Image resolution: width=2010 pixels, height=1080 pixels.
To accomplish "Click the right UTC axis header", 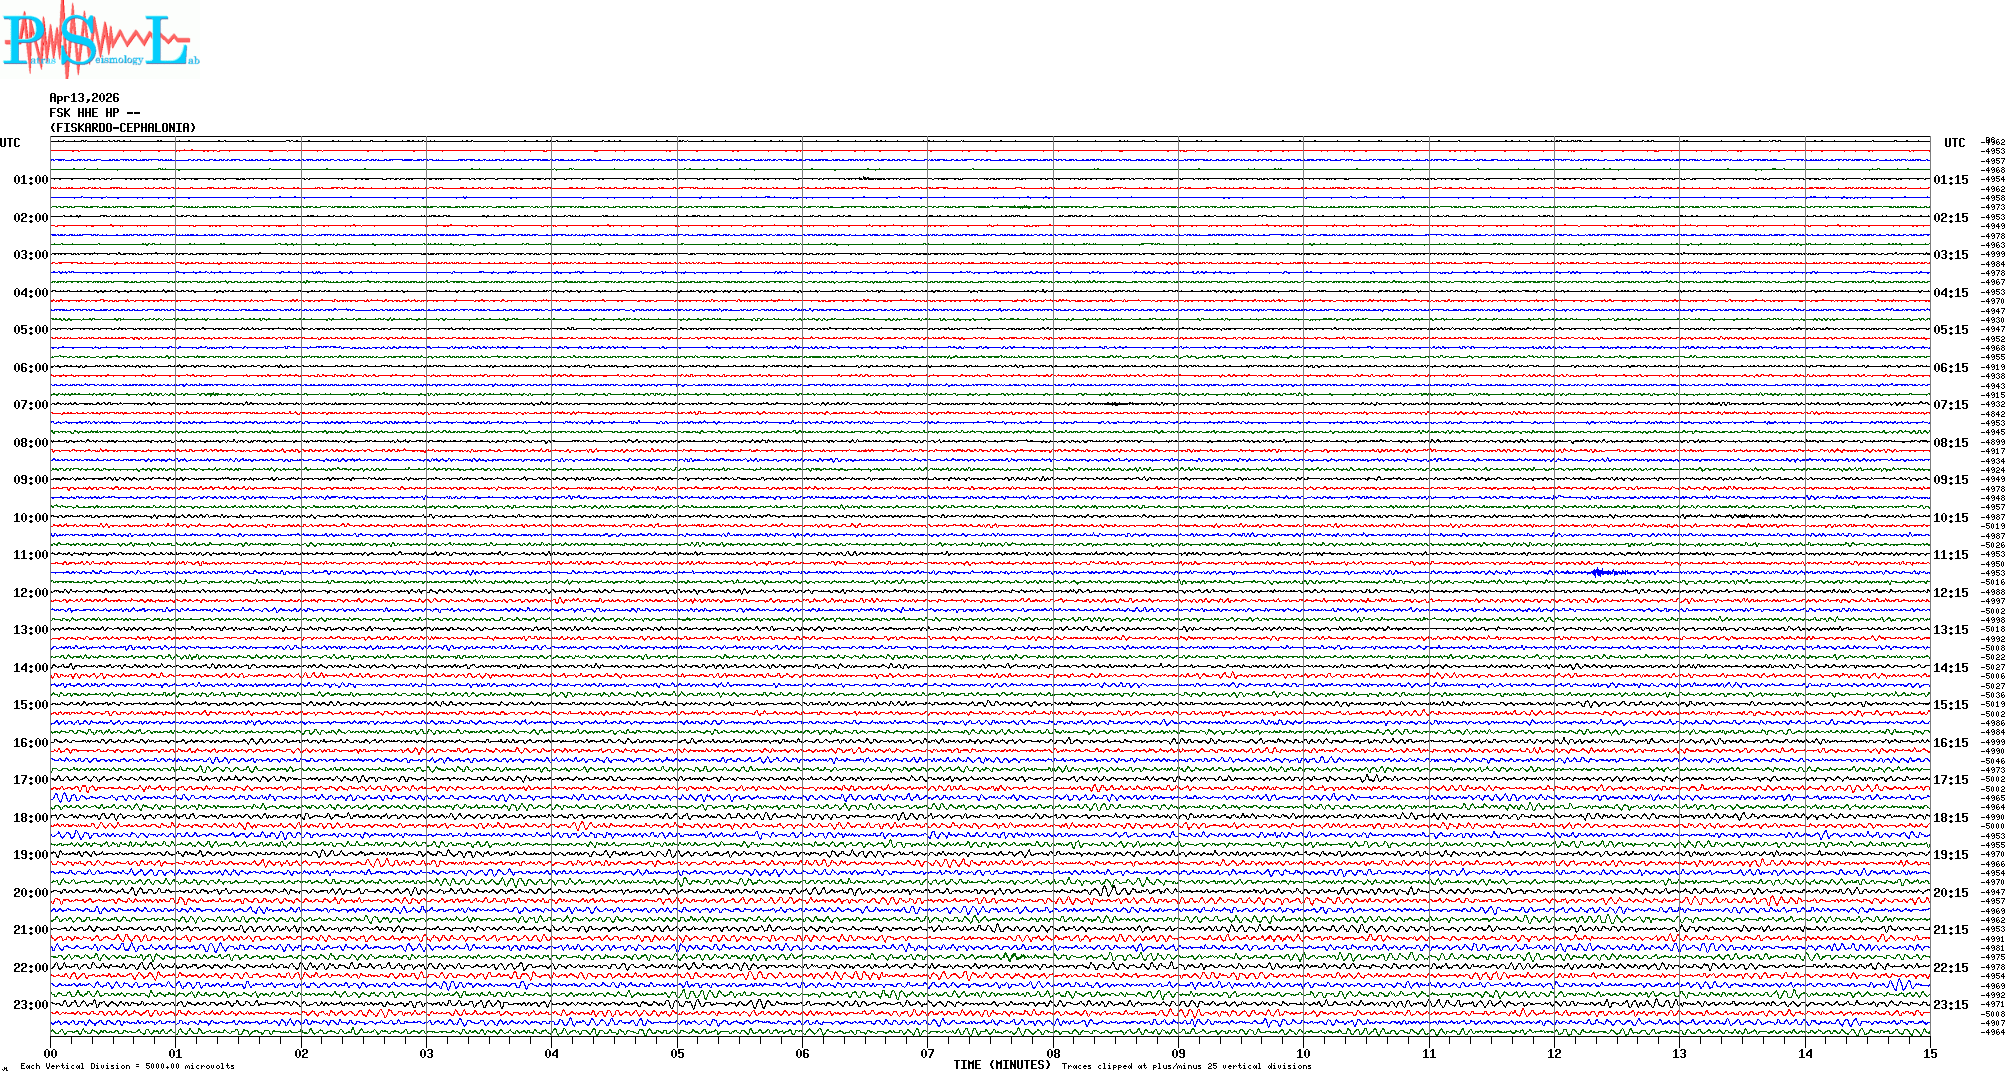I will click(x=1954, y=143).
